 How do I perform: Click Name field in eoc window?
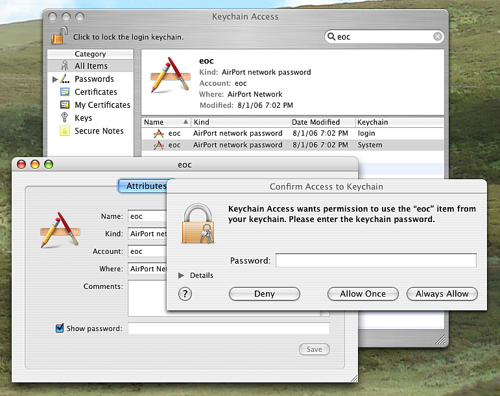(x=147, y=216)
